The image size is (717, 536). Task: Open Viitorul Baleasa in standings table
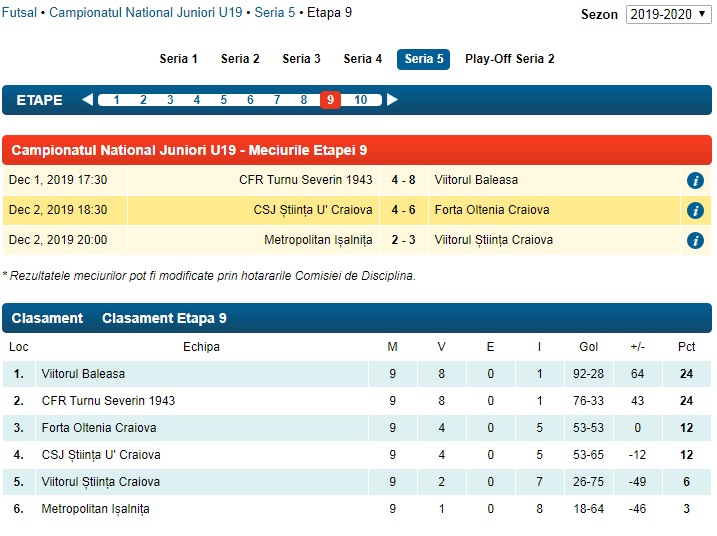pos(83,374)
